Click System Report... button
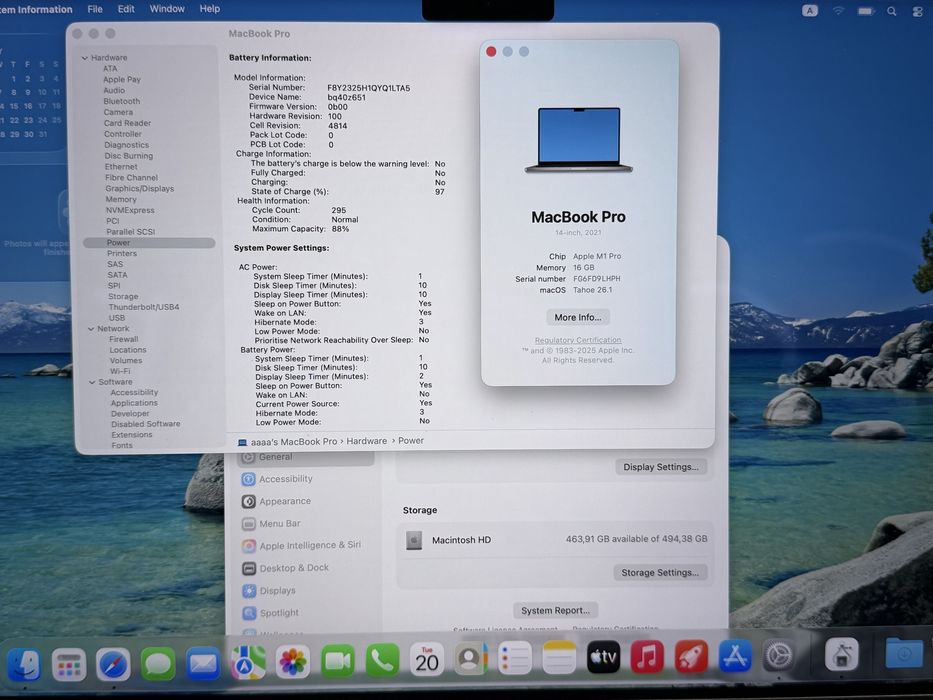Image resolution: width=933 pixels, height=700 pixels. (x=555, y=610)
